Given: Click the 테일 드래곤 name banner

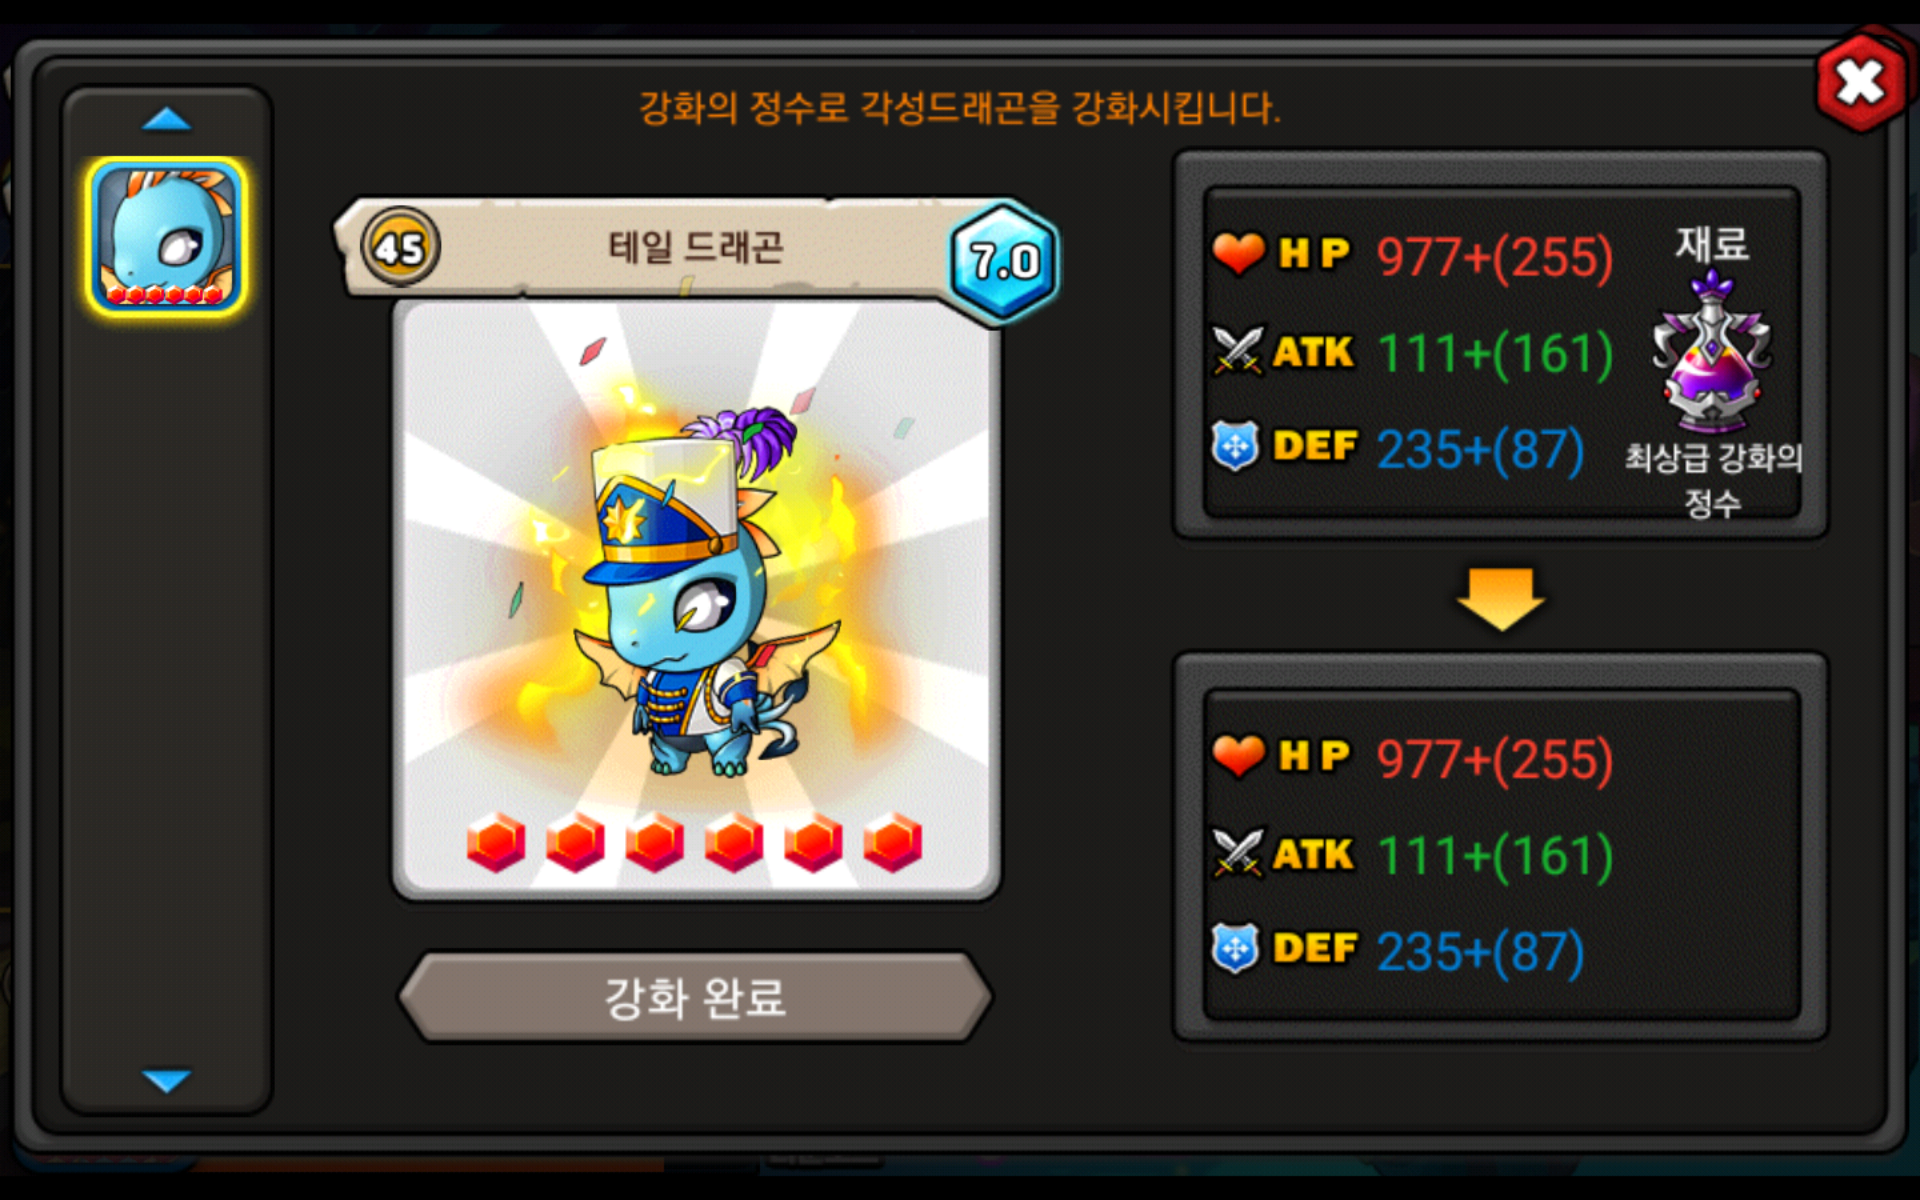Looking at the screenshot, I should click(x=695, y=247).
